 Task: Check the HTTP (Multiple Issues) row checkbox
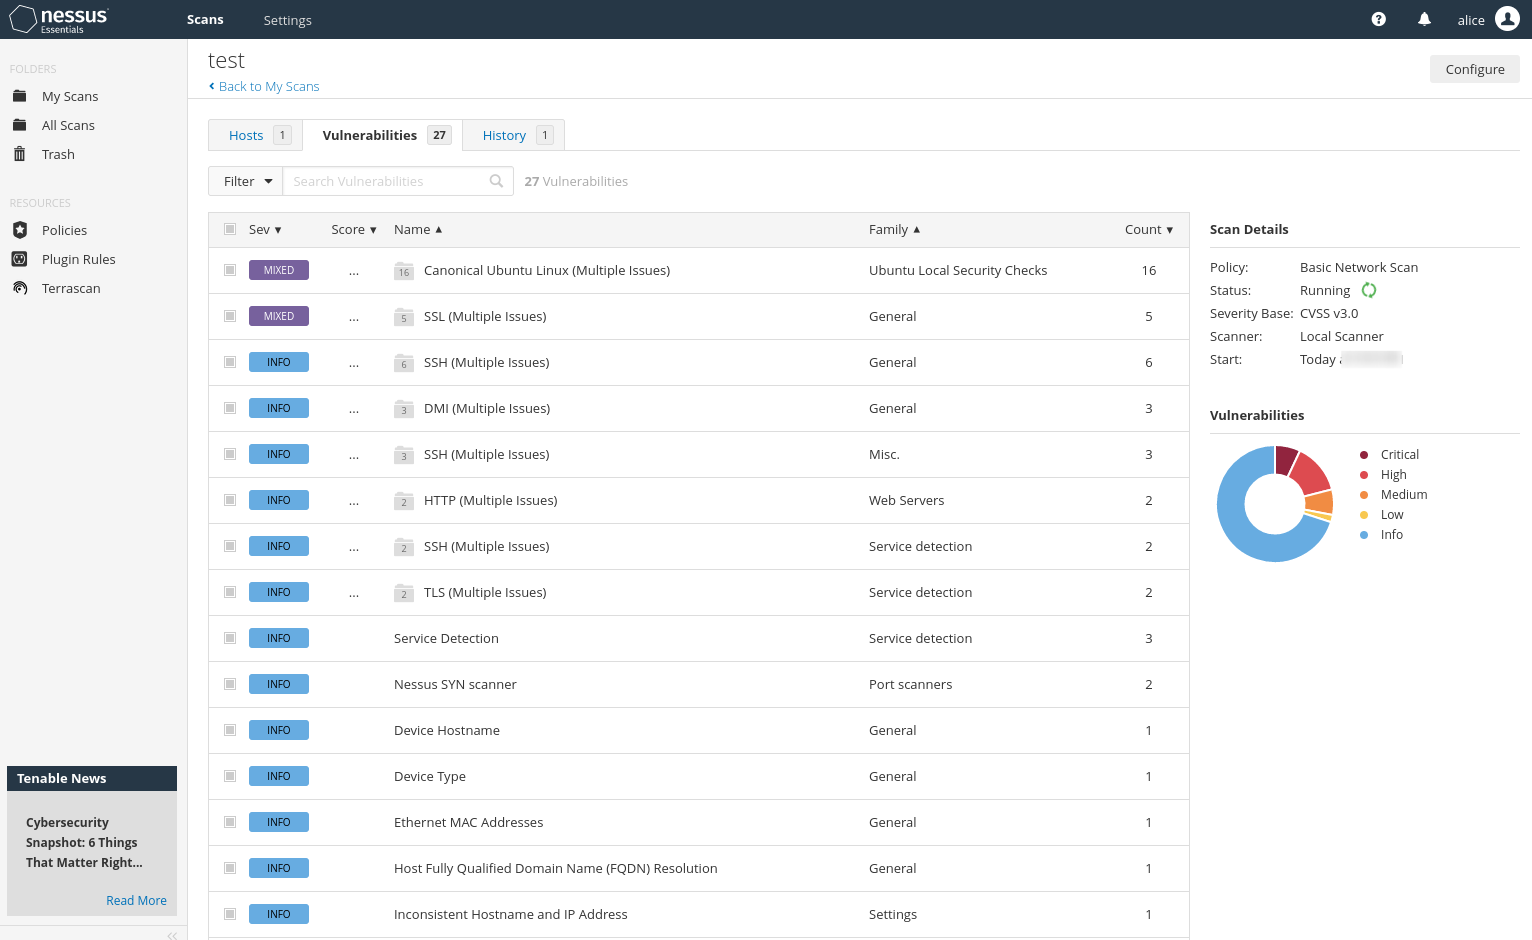230,500
